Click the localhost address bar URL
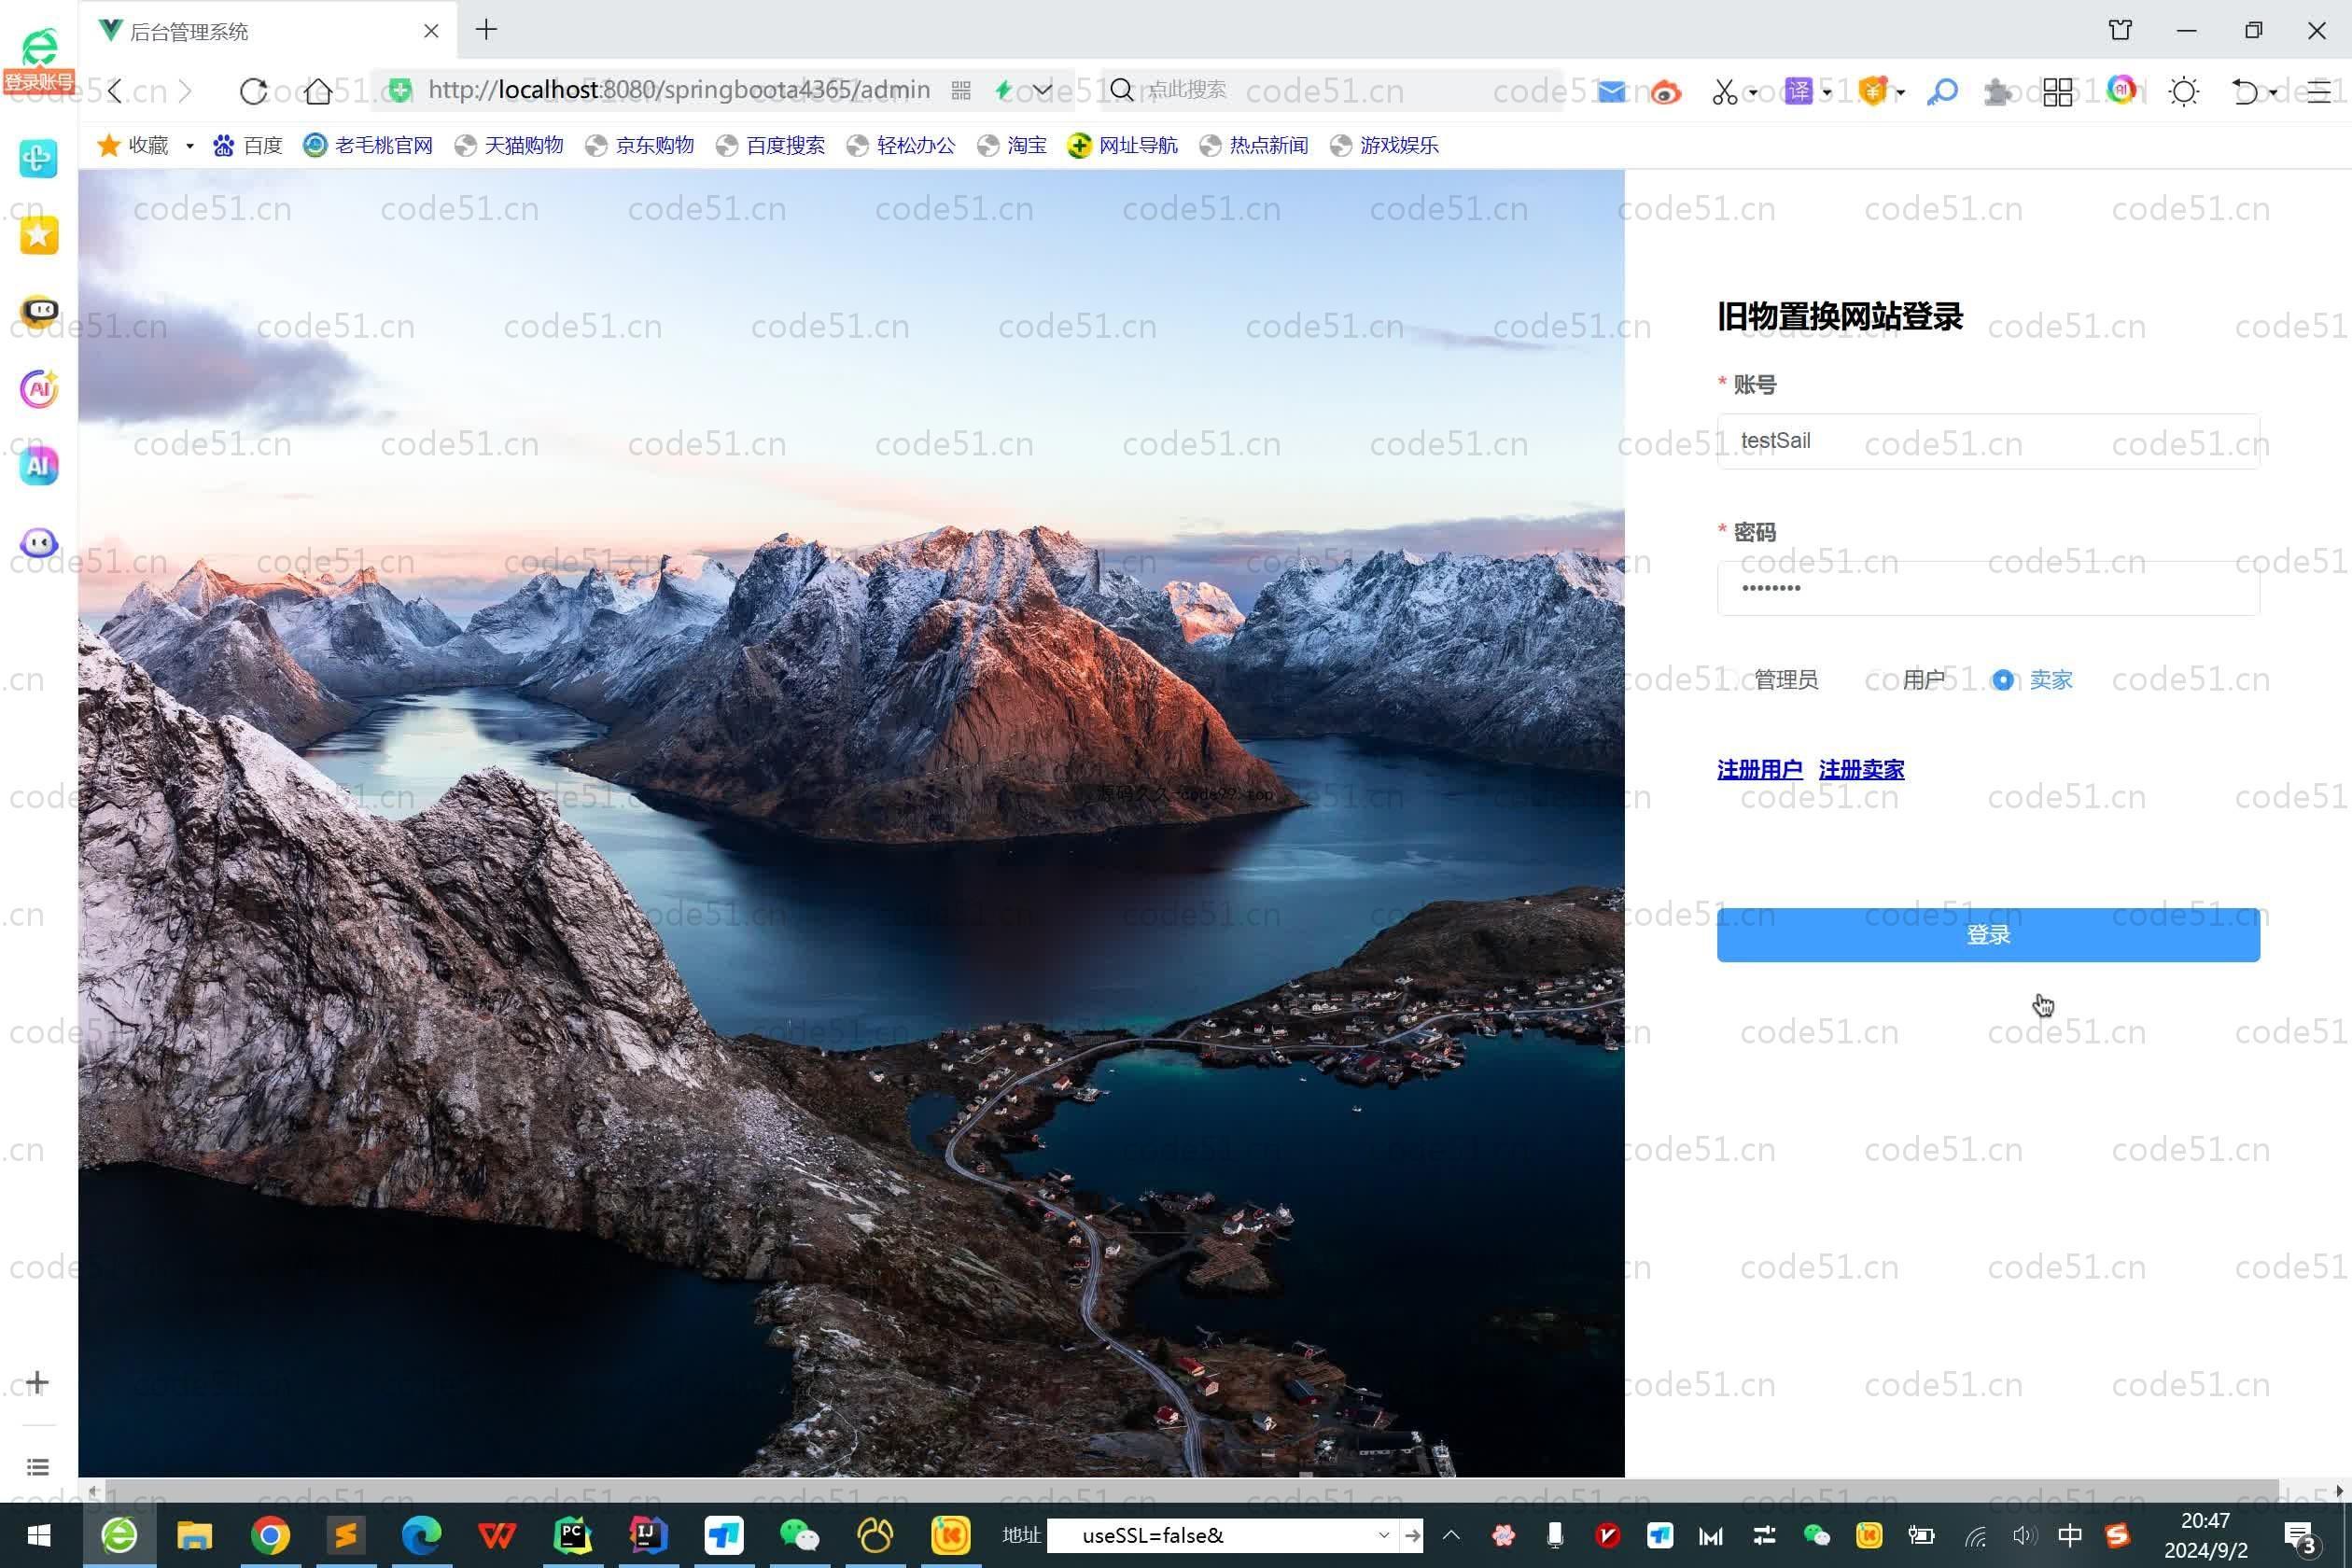2352x1568 pixels. click(678, 90)
